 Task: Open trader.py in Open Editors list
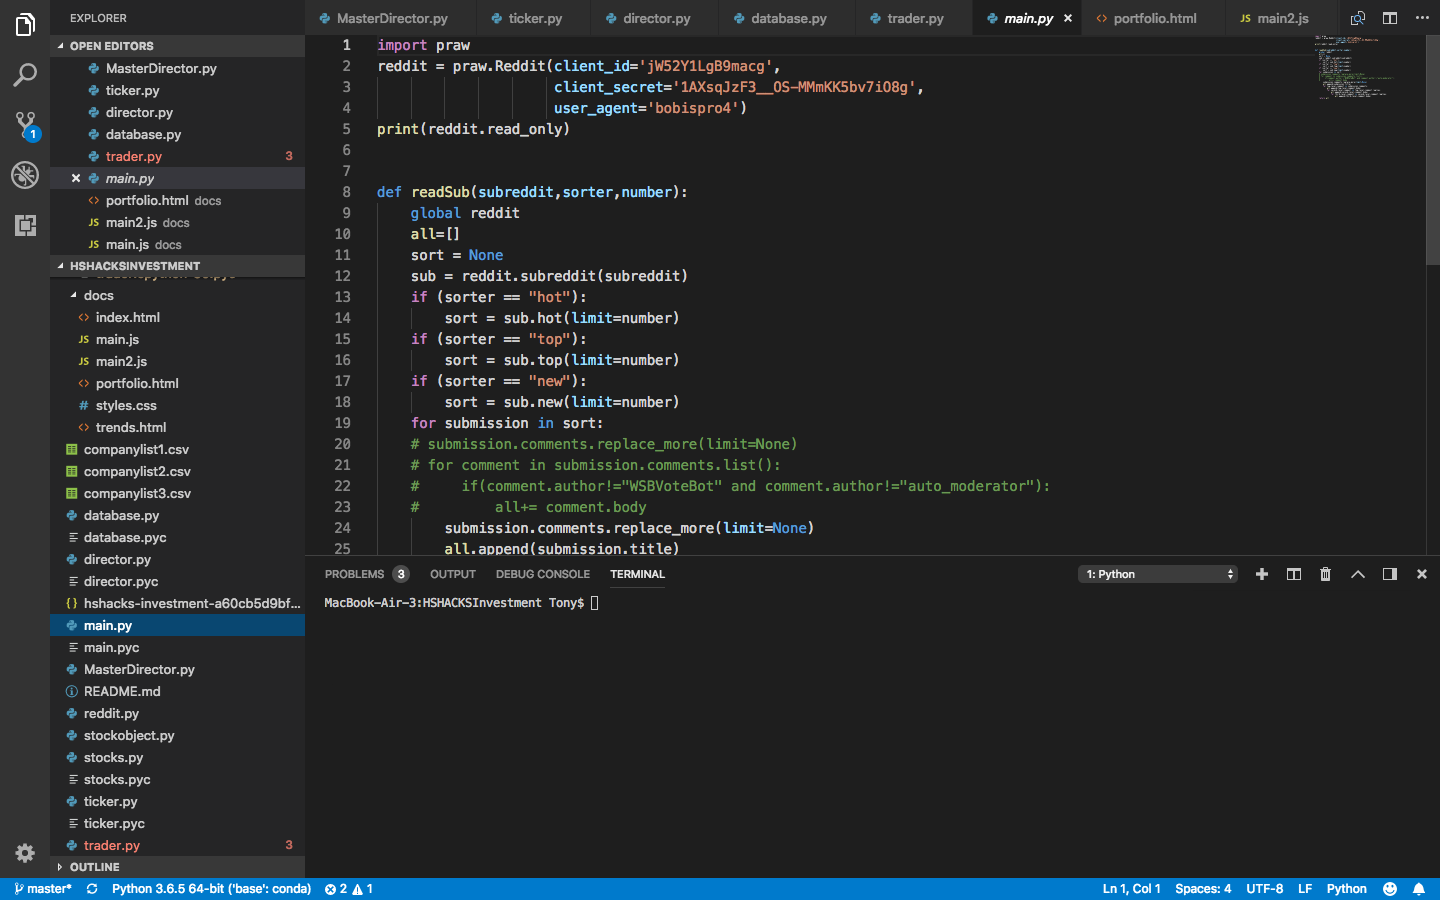[178, 156]
